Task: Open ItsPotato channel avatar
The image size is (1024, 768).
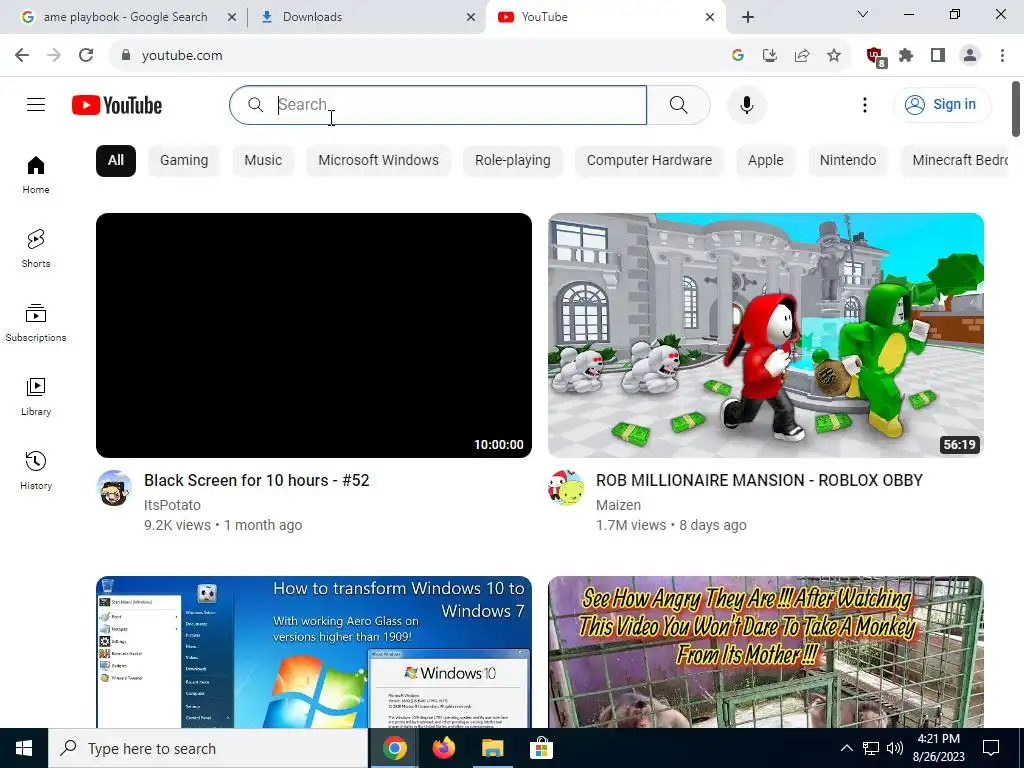Action: pos(114,488)
